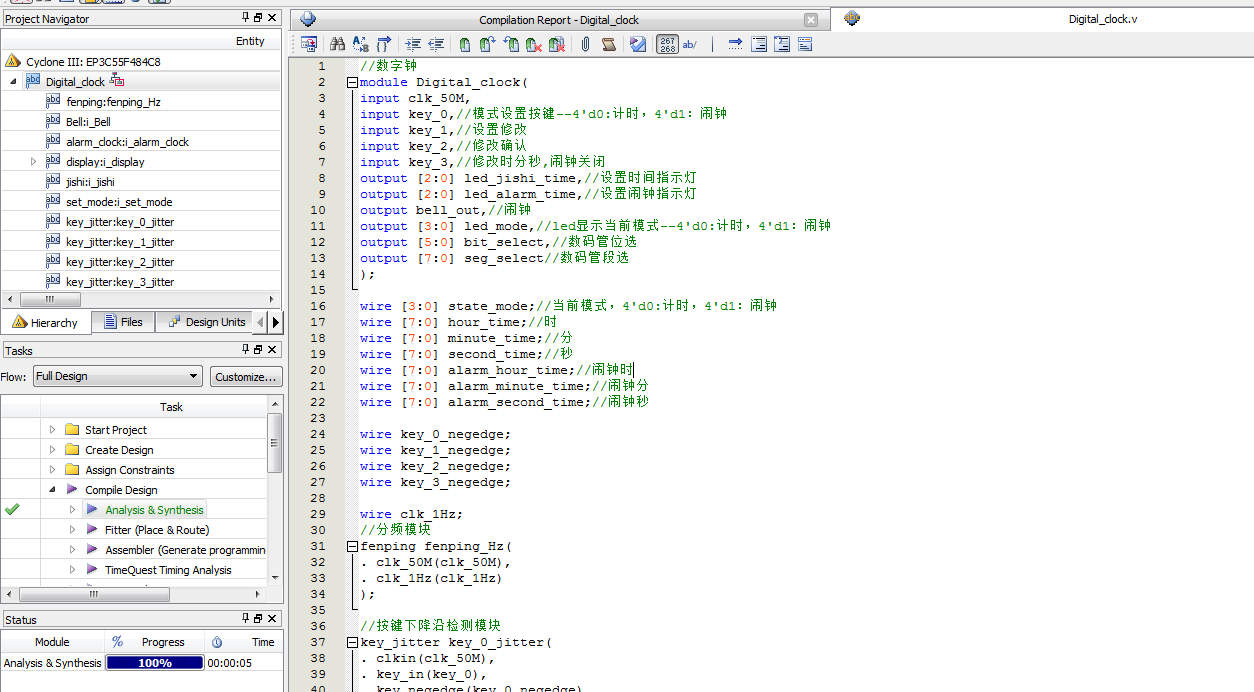Viewport: 1254px width, 692px height.
Task: Click the Find binoculars icon in editor toolbar
Action: [337, 44]
